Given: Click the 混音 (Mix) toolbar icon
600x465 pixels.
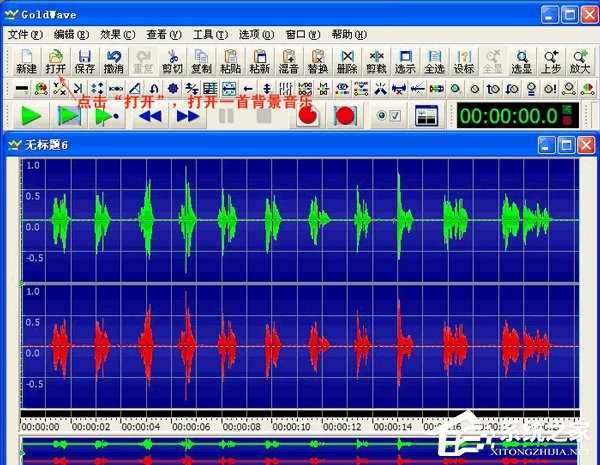Looking at the screenshot, I should [x=289, y=61].
